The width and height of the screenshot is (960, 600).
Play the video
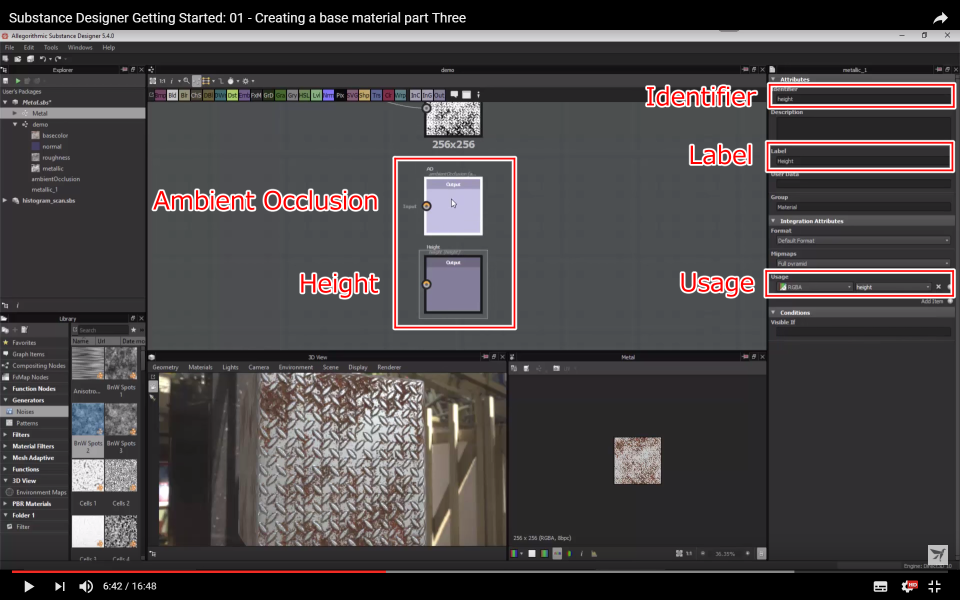(x=28, y=586)
